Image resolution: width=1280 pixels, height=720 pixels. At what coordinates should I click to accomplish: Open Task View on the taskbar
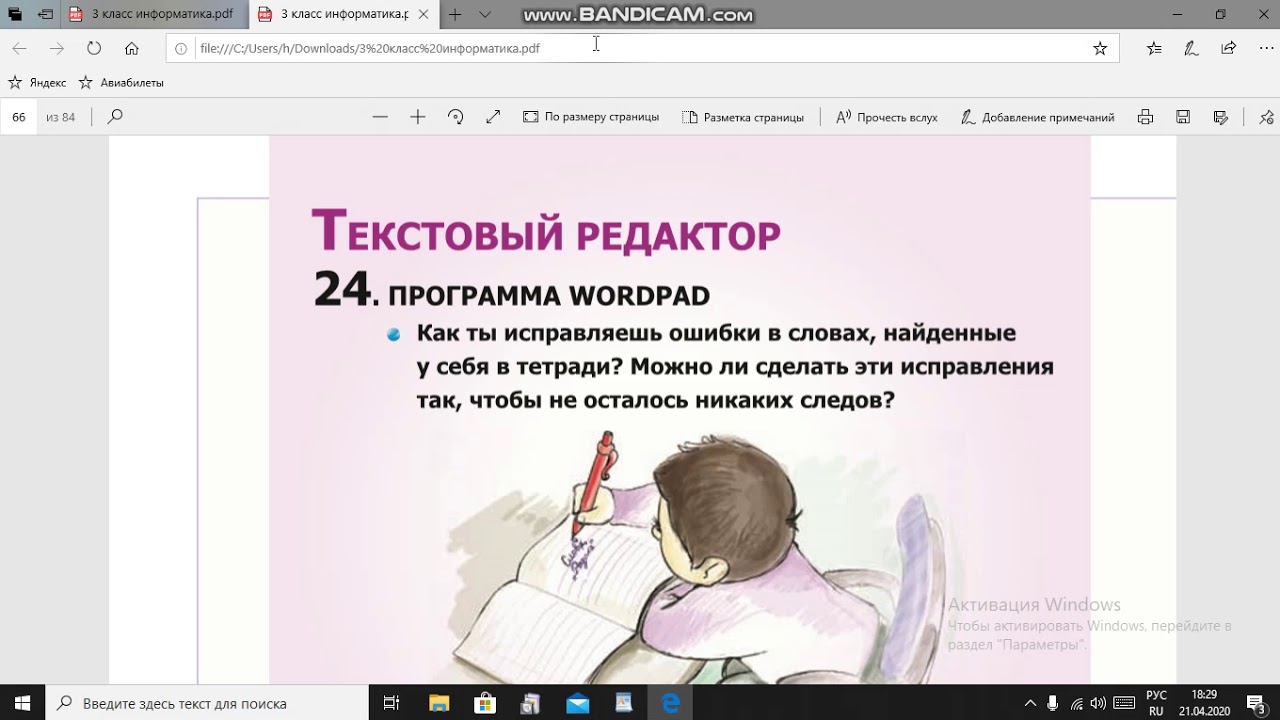pos(392,703)
